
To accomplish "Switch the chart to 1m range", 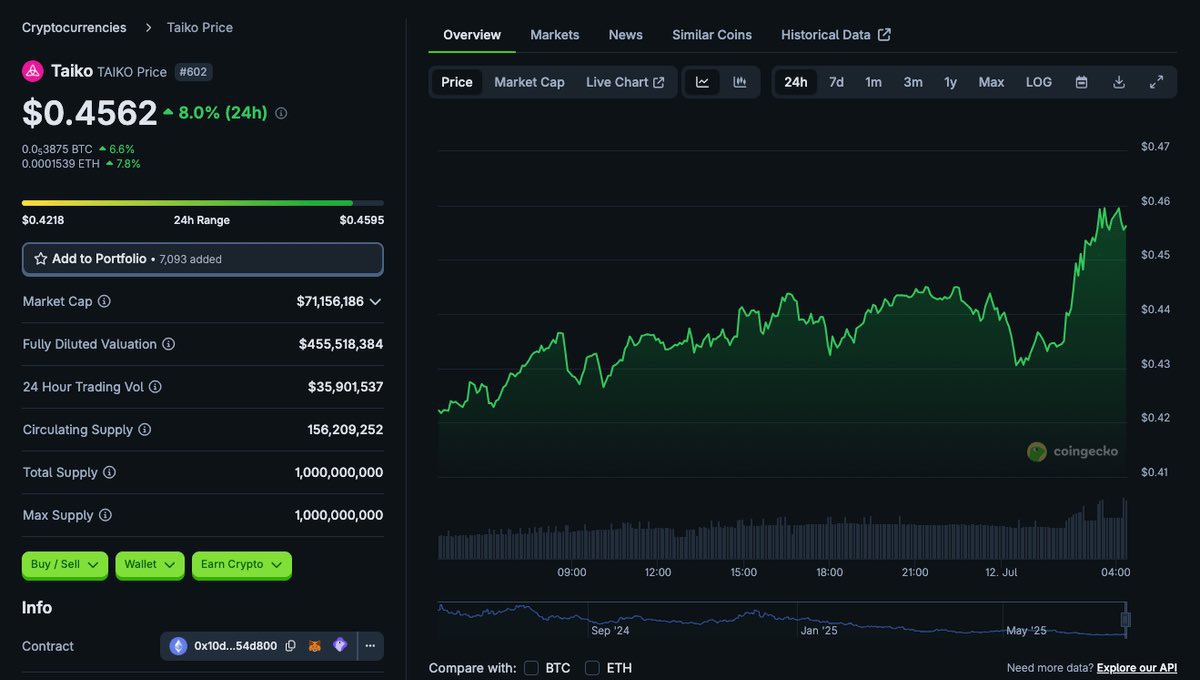I will point(874,82).
